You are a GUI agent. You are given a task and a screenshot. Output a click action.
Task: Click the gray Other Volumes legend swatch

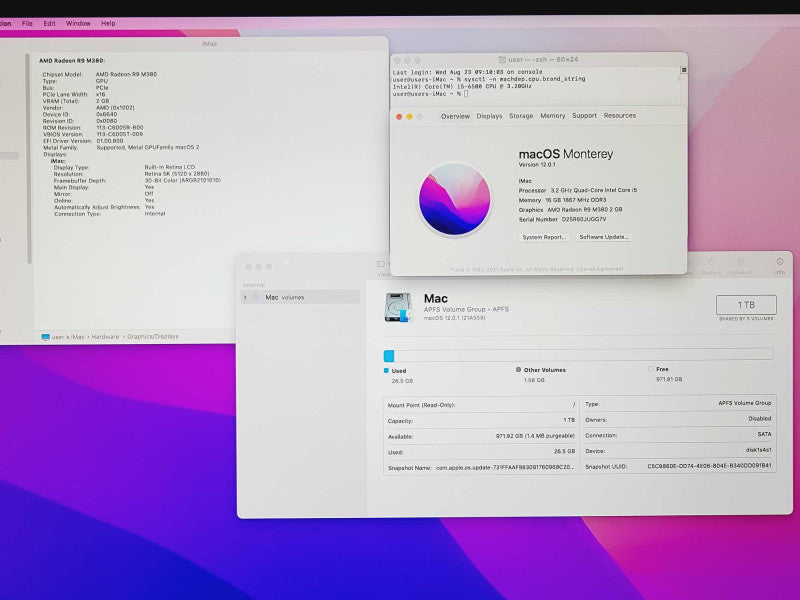[x=518, y=369]
